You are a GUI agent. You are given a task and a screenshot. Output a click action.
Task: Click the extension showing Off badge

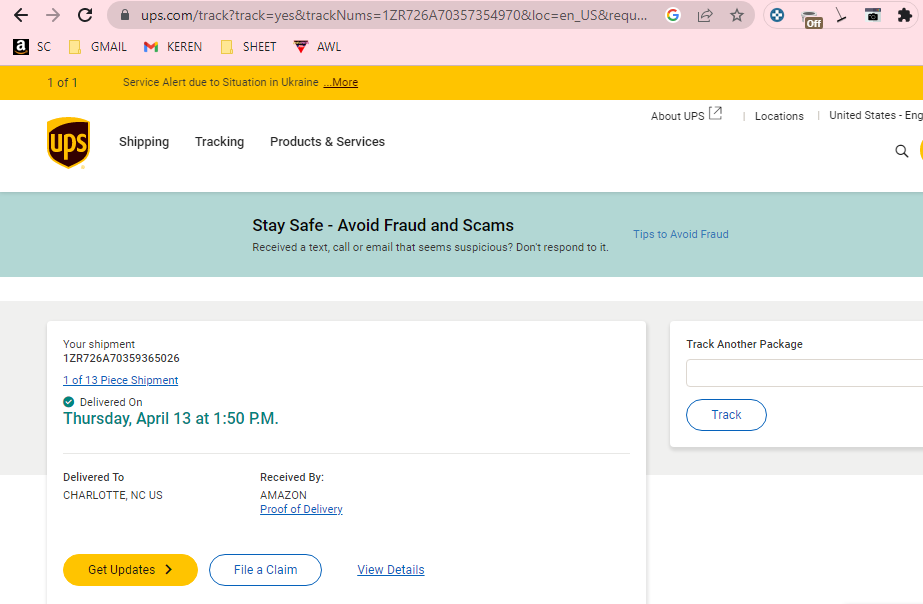click(x=812, y=19)
